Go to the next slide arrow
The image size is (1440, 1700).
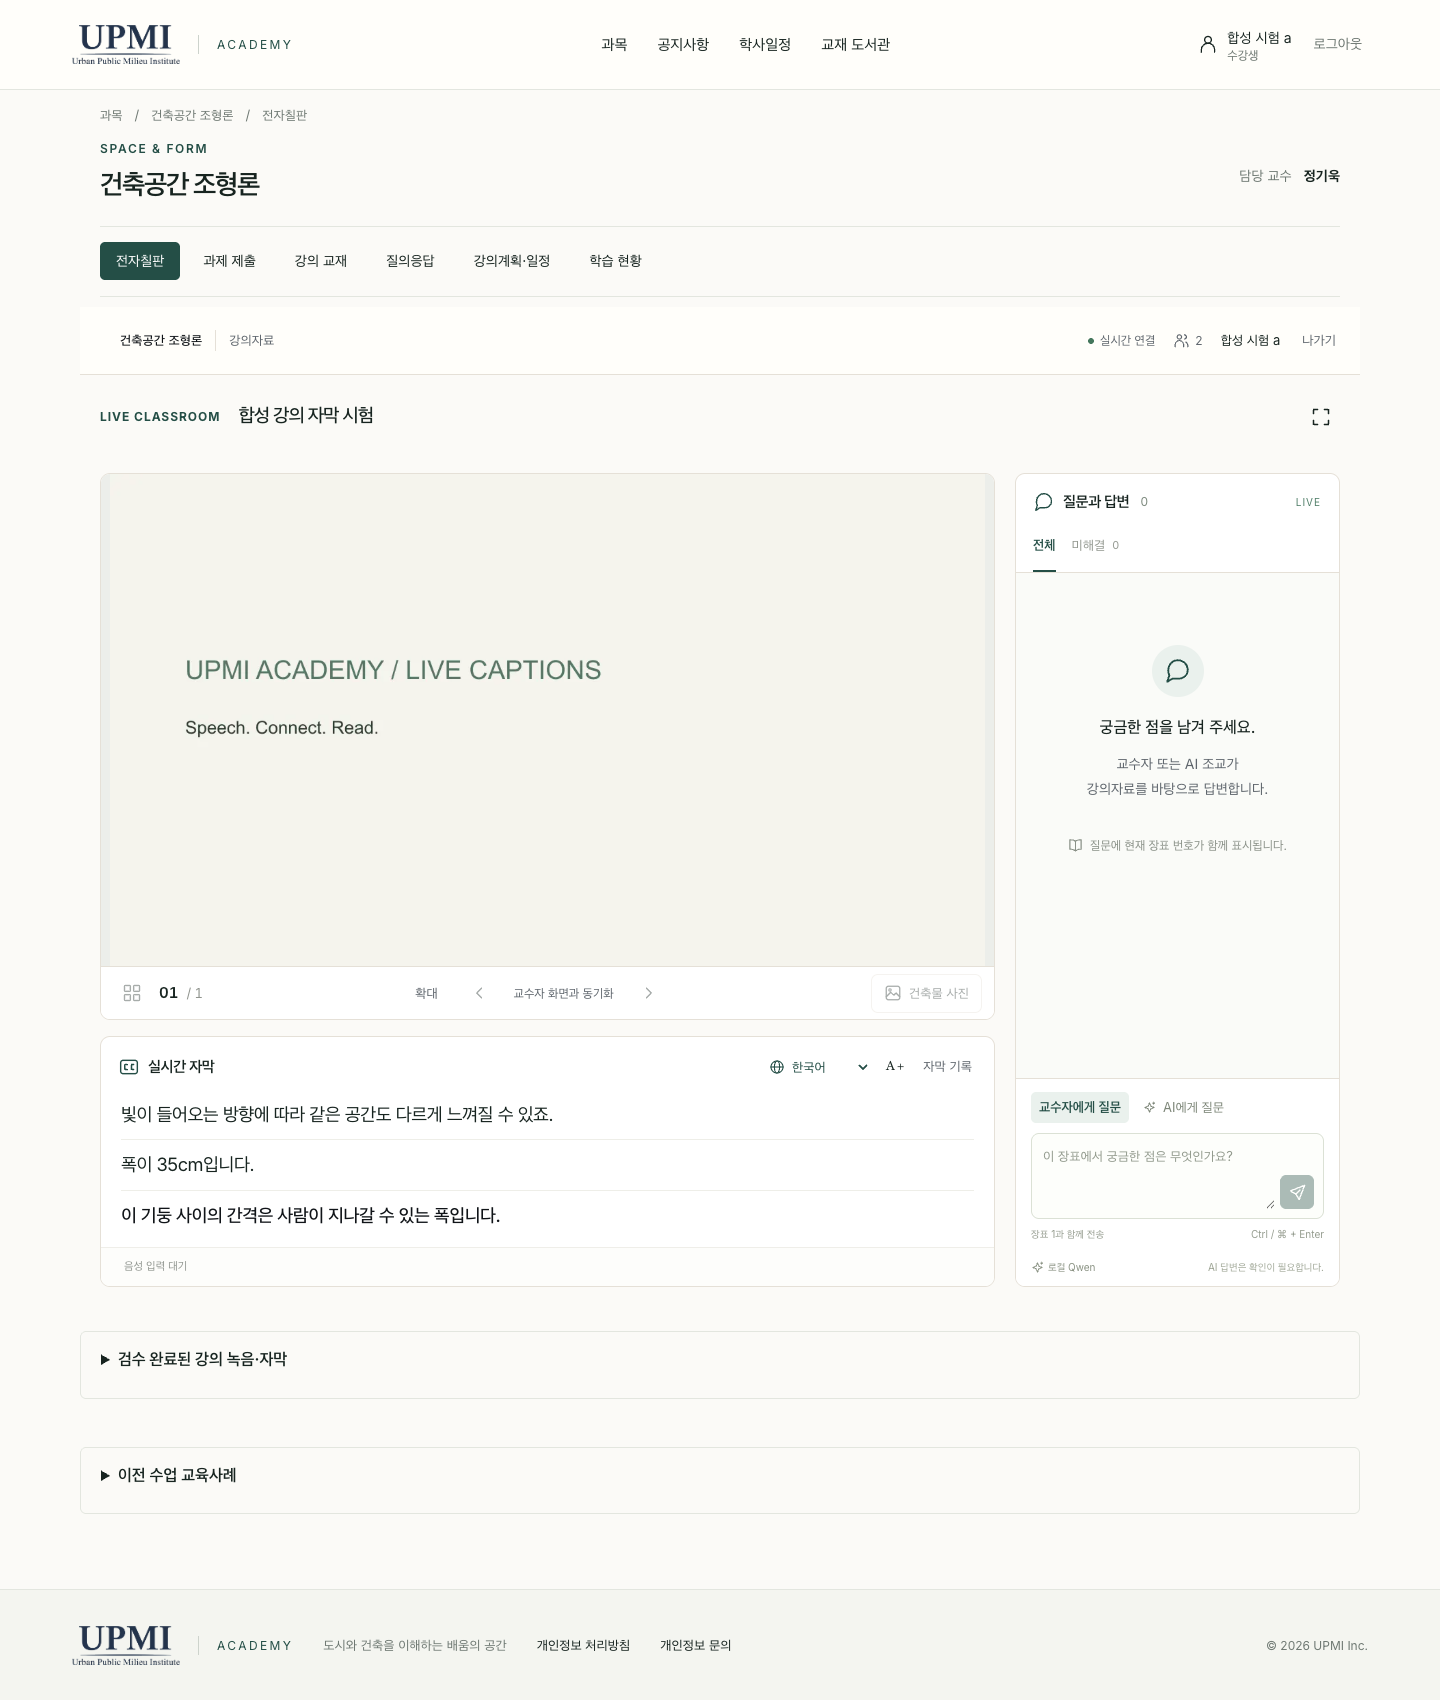(648, 993)
